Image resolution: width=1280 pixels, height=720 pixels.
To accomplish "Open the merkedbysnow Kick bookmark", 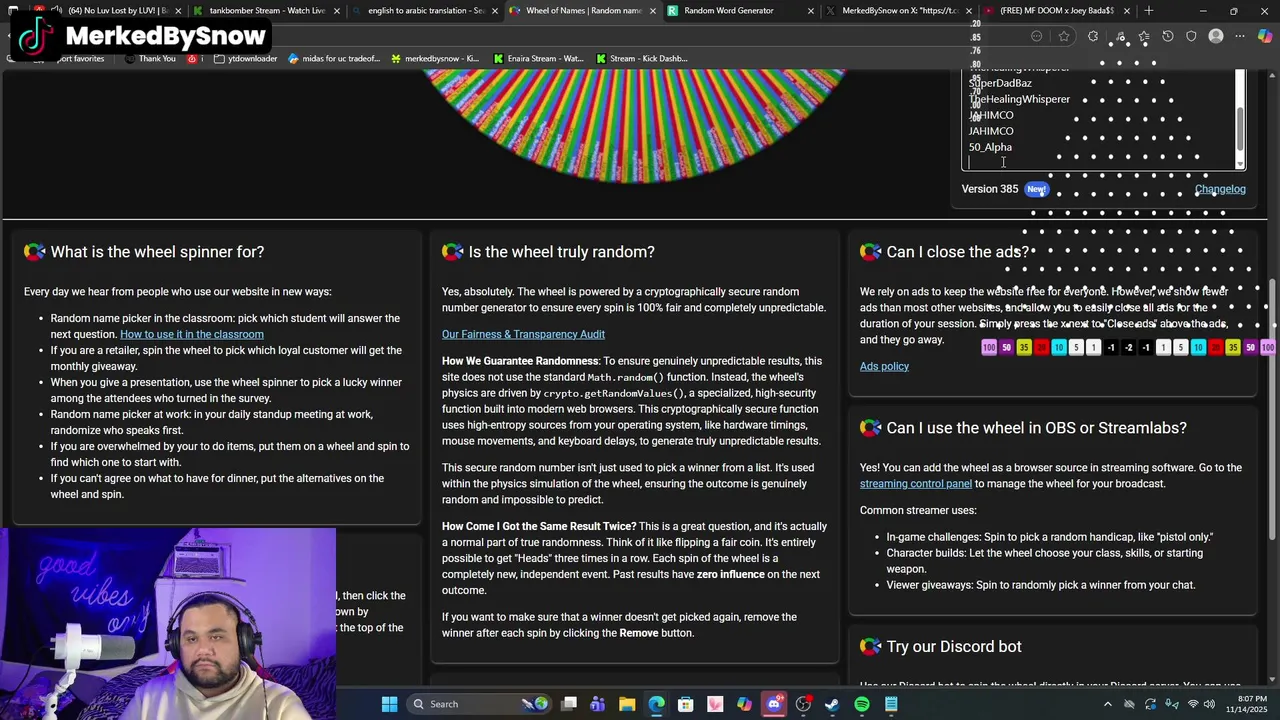I will (435, 58).
